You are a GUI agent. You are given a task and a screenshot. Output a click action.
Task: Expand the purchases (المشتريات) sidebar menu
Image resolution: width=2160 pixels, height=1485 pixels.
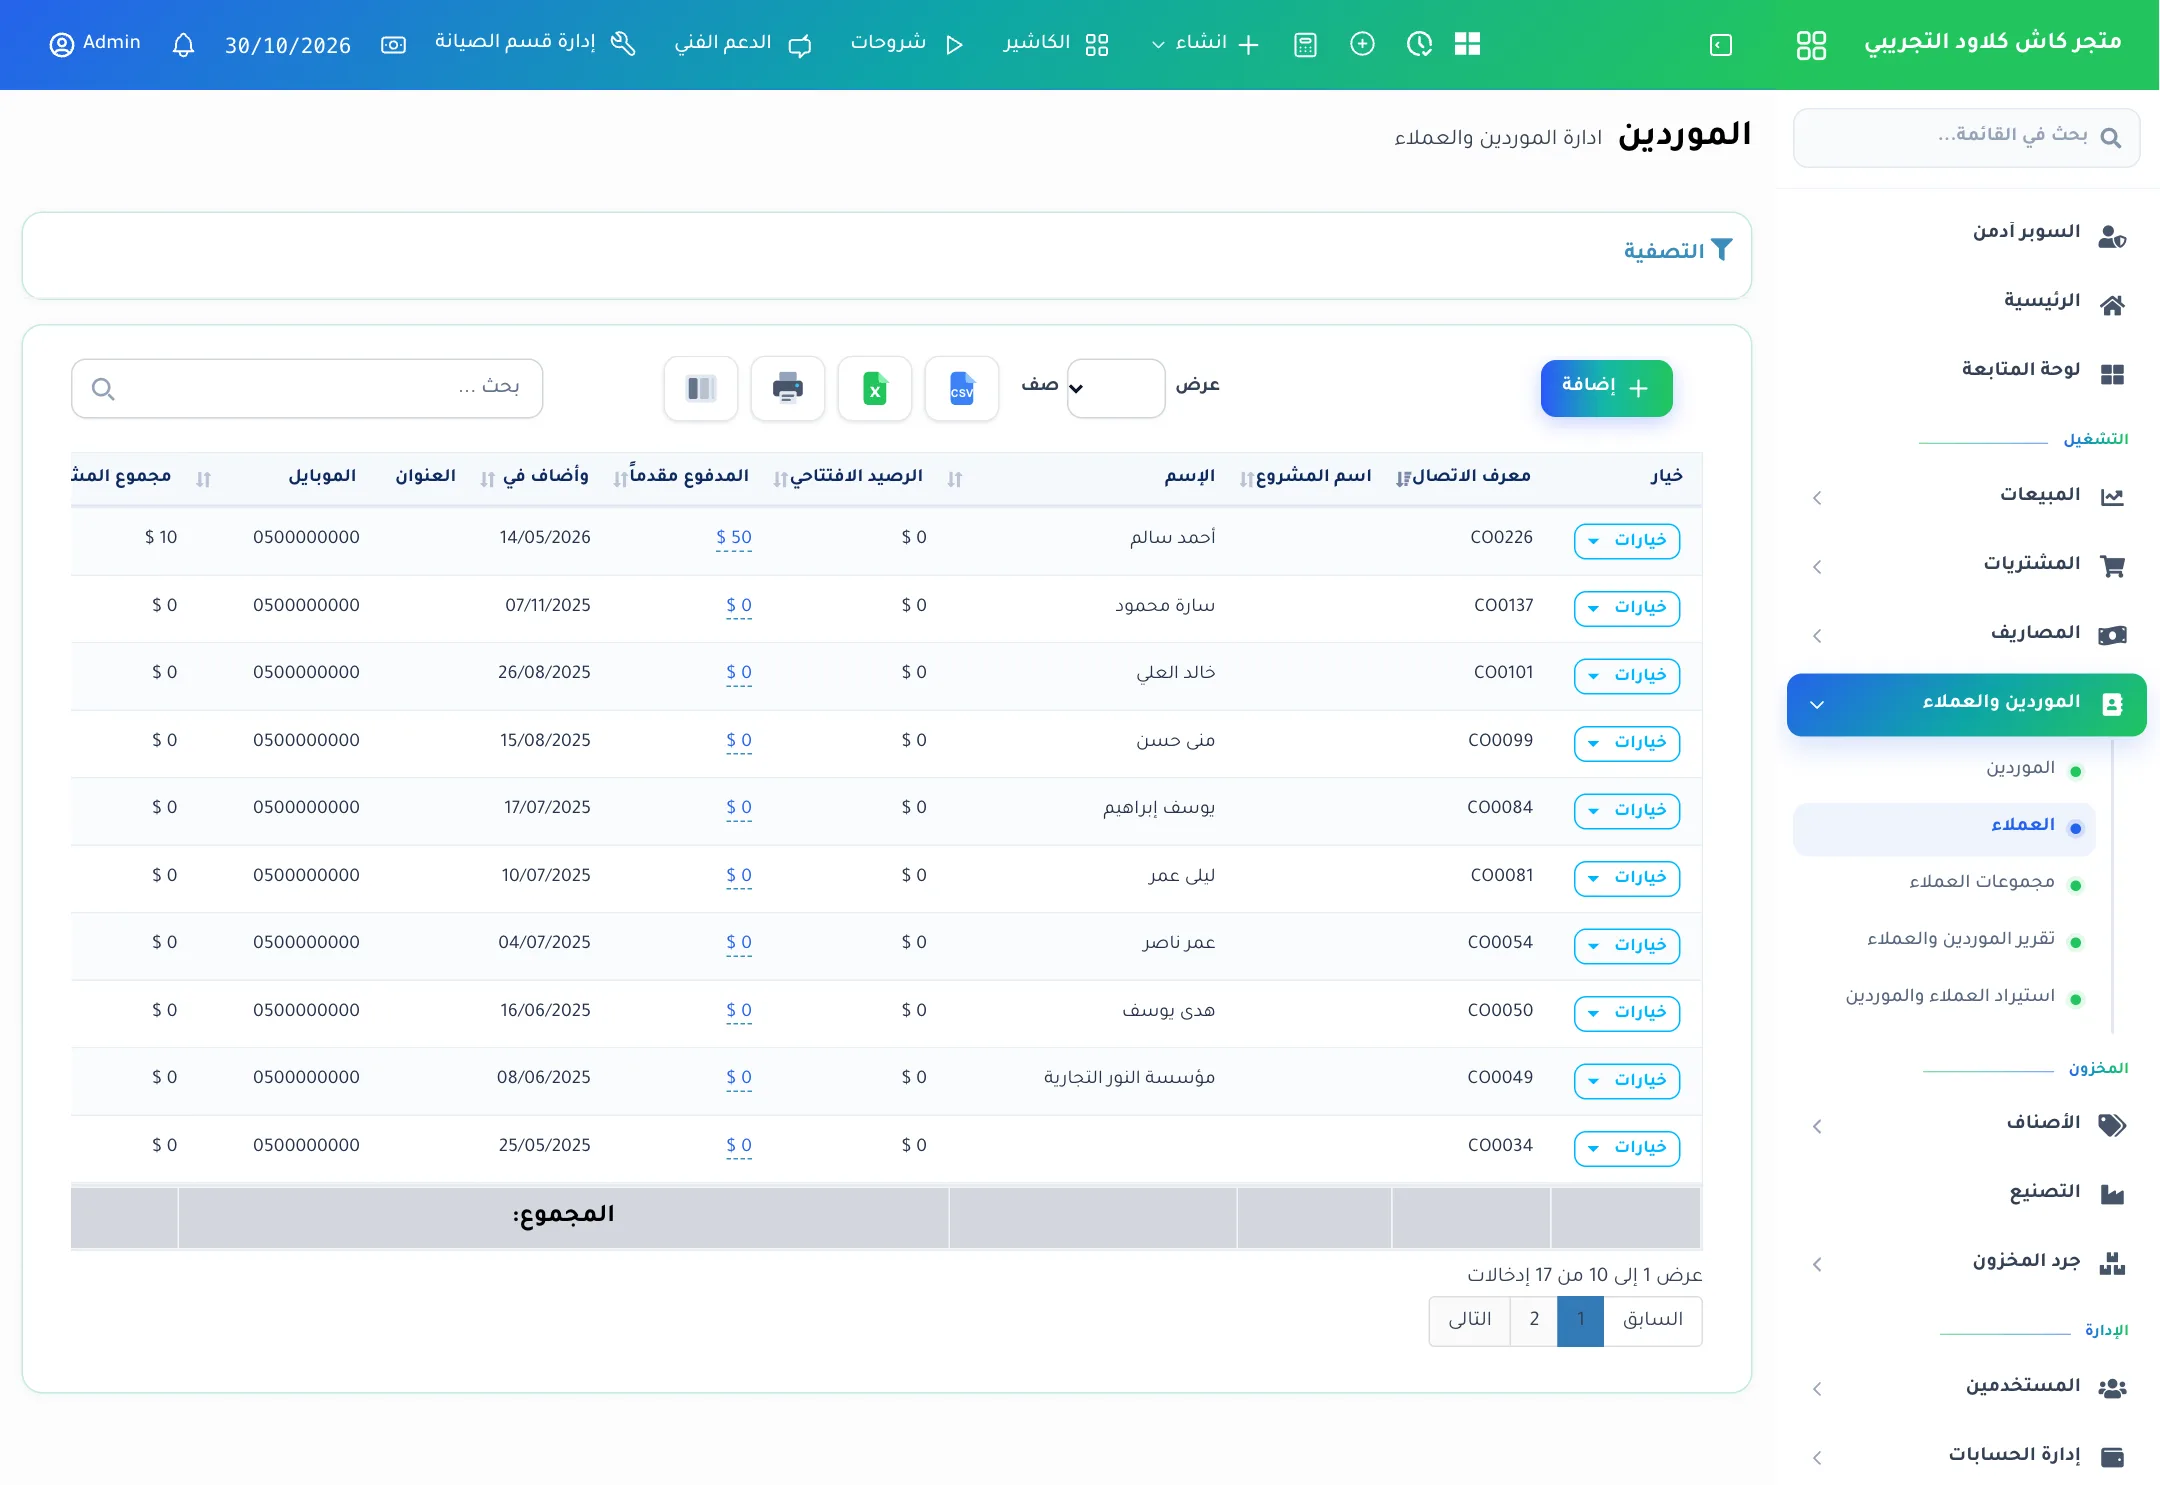click(x=1966, y=565)
